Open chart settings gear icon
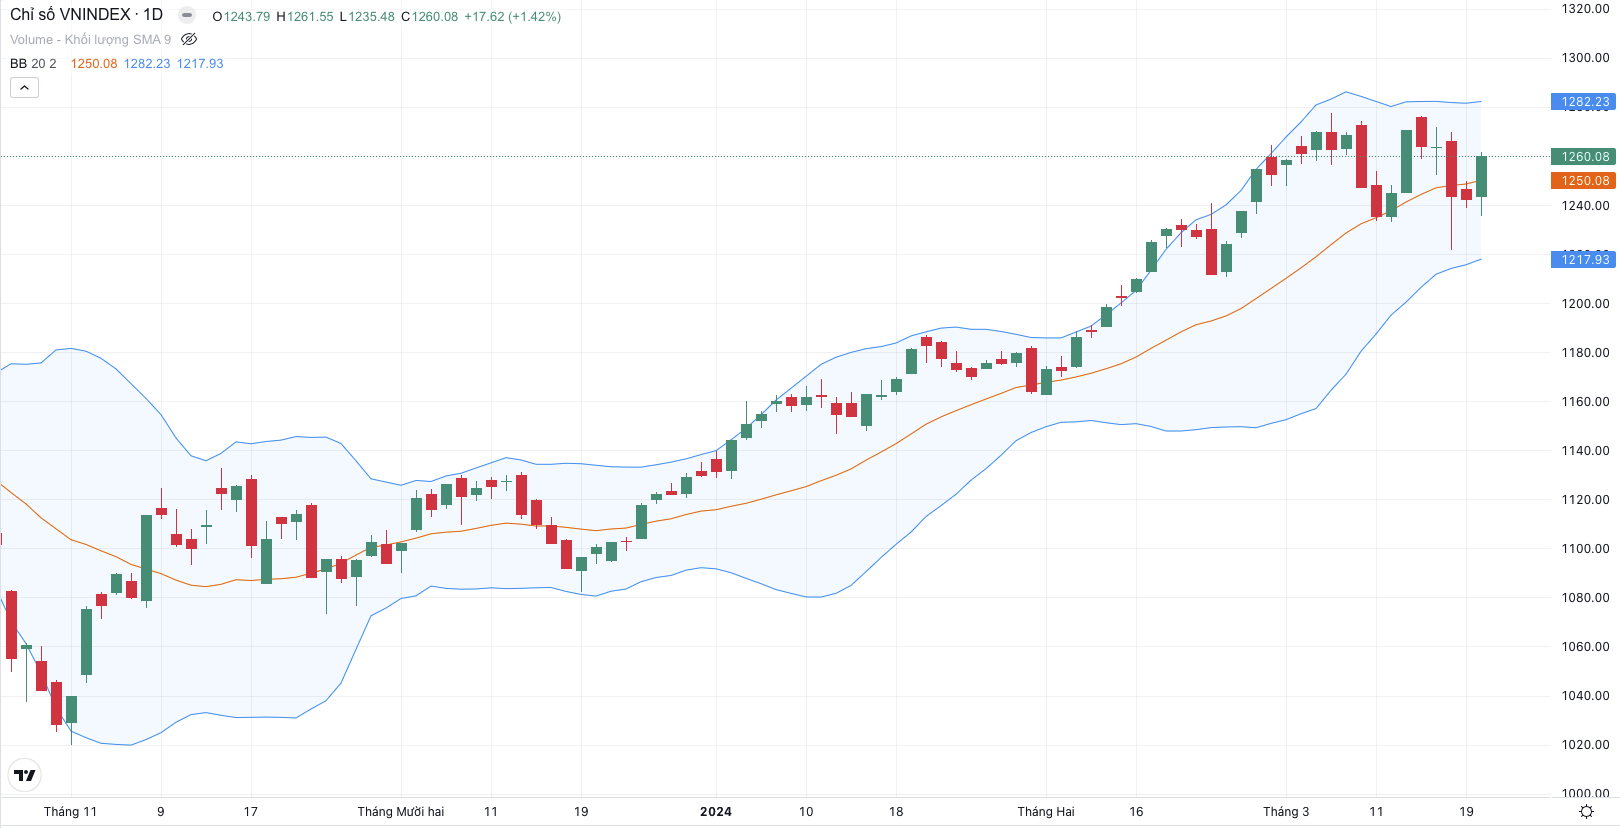Viewport: 1620px width, 828px height. tap(1586, 811)
